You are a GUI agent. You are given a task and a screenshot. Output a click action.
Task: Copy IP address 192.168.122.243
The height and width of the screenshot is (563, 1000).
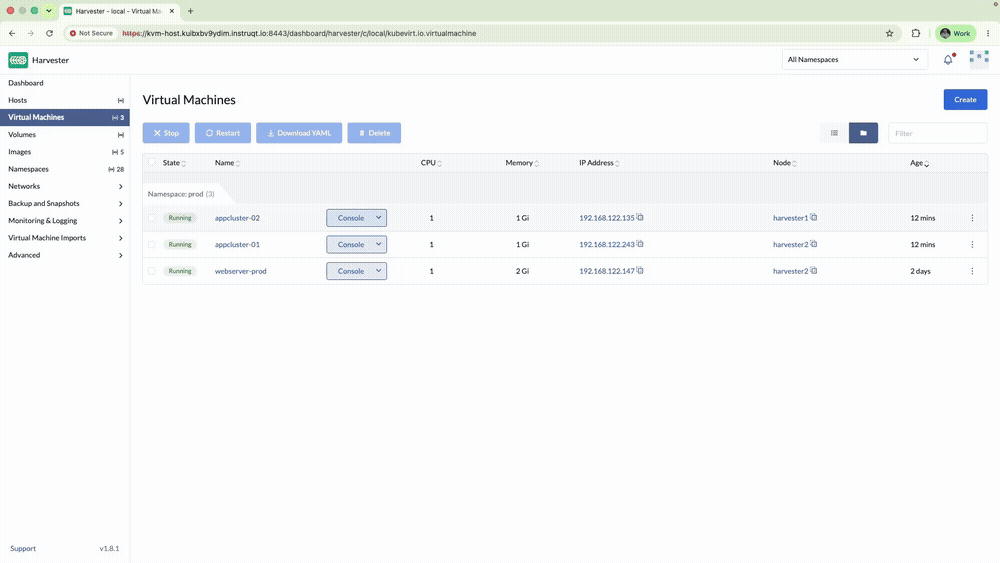point(640,244)
